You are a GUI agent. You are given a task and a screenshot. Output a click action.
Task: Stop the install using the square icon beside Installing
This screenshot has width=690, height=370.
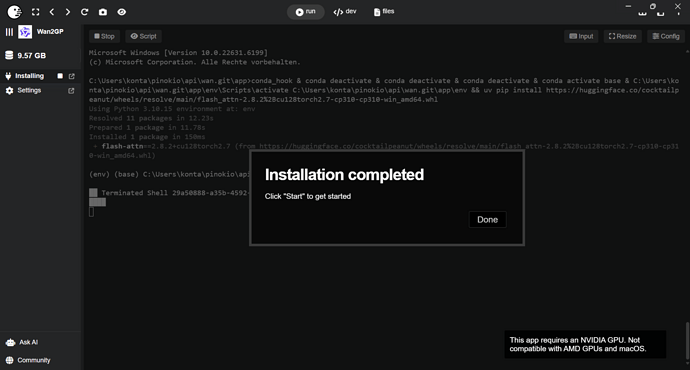point(60,76)
